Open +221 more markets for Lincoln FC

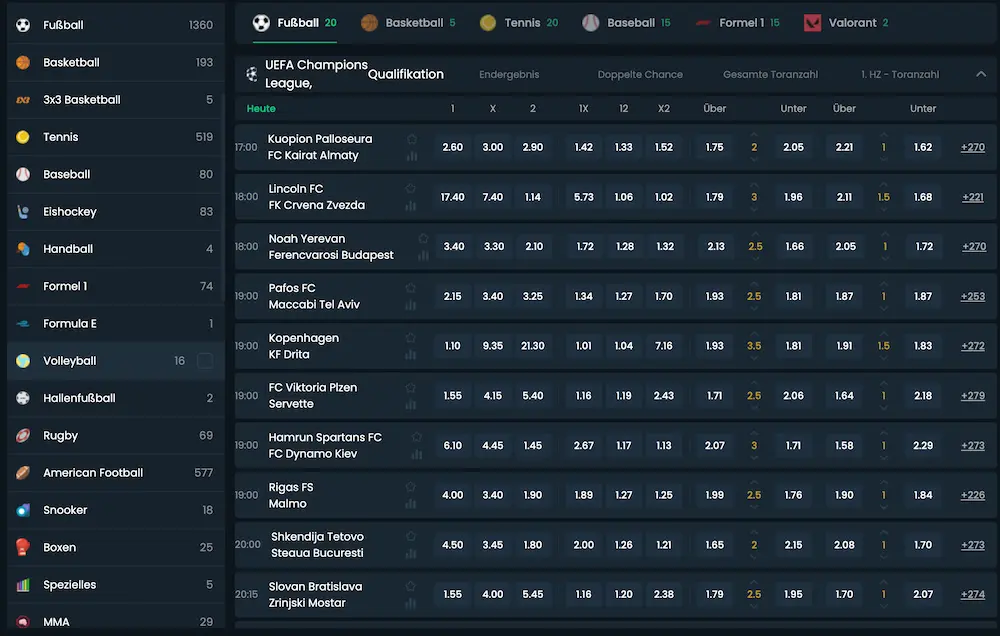[x=973, y=197]
